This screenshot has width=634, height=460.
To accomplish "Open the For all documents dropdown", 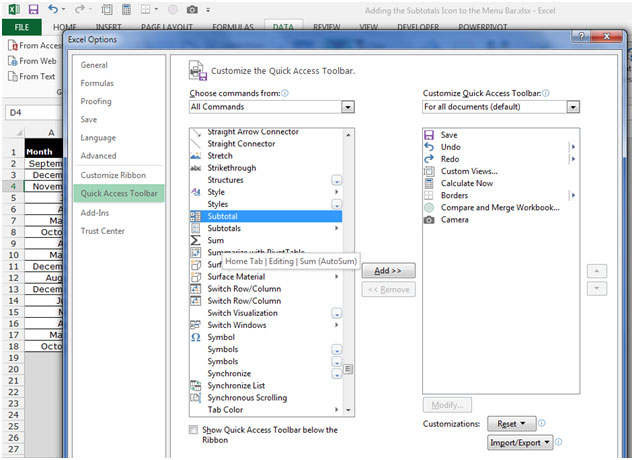I will tap(573, 107).
